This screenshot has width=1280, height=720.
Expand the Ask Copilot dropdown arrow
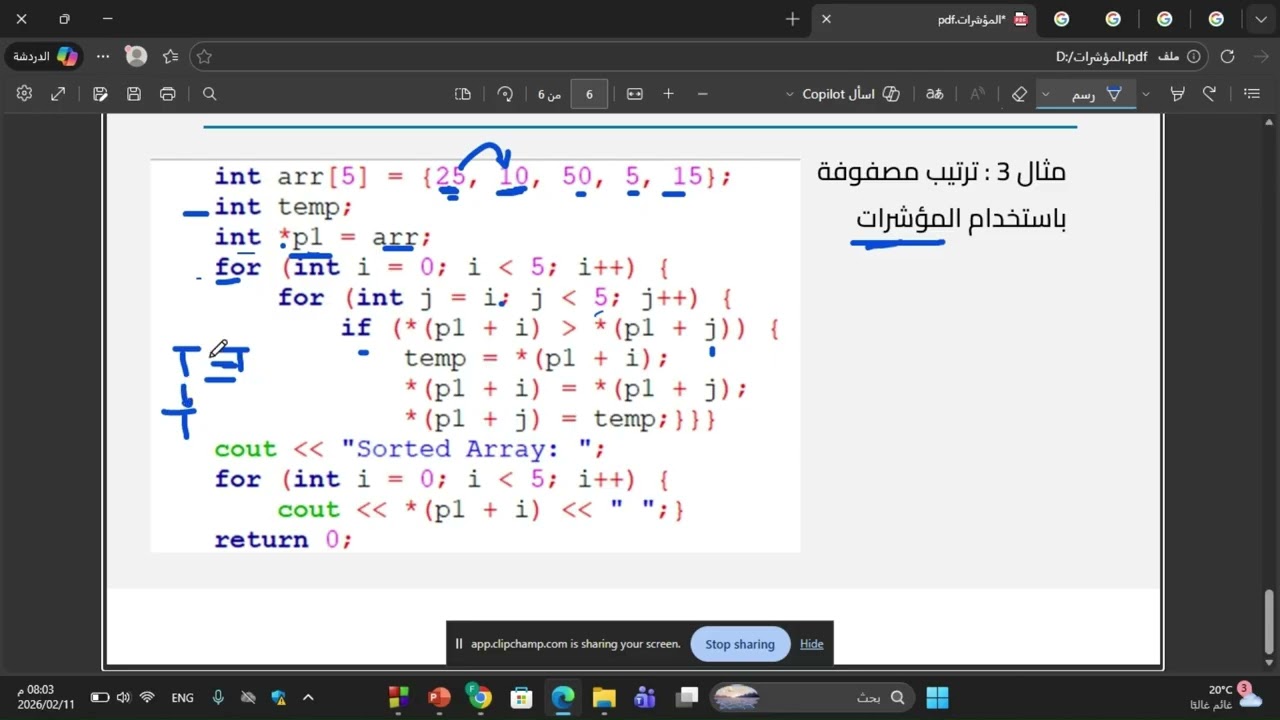pos(790,94)
